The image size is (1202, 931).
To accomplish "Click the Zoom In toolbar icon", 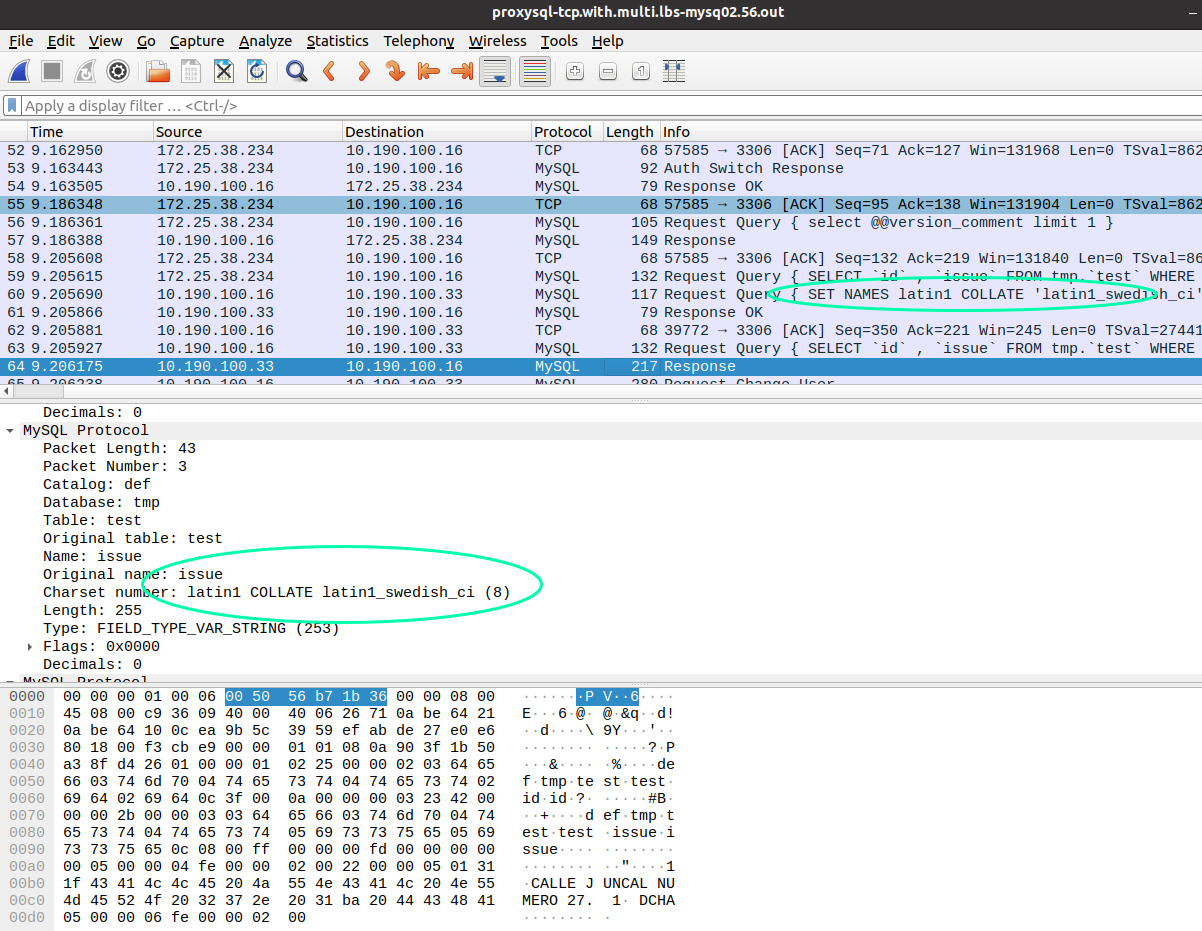I will coord(574,71).
